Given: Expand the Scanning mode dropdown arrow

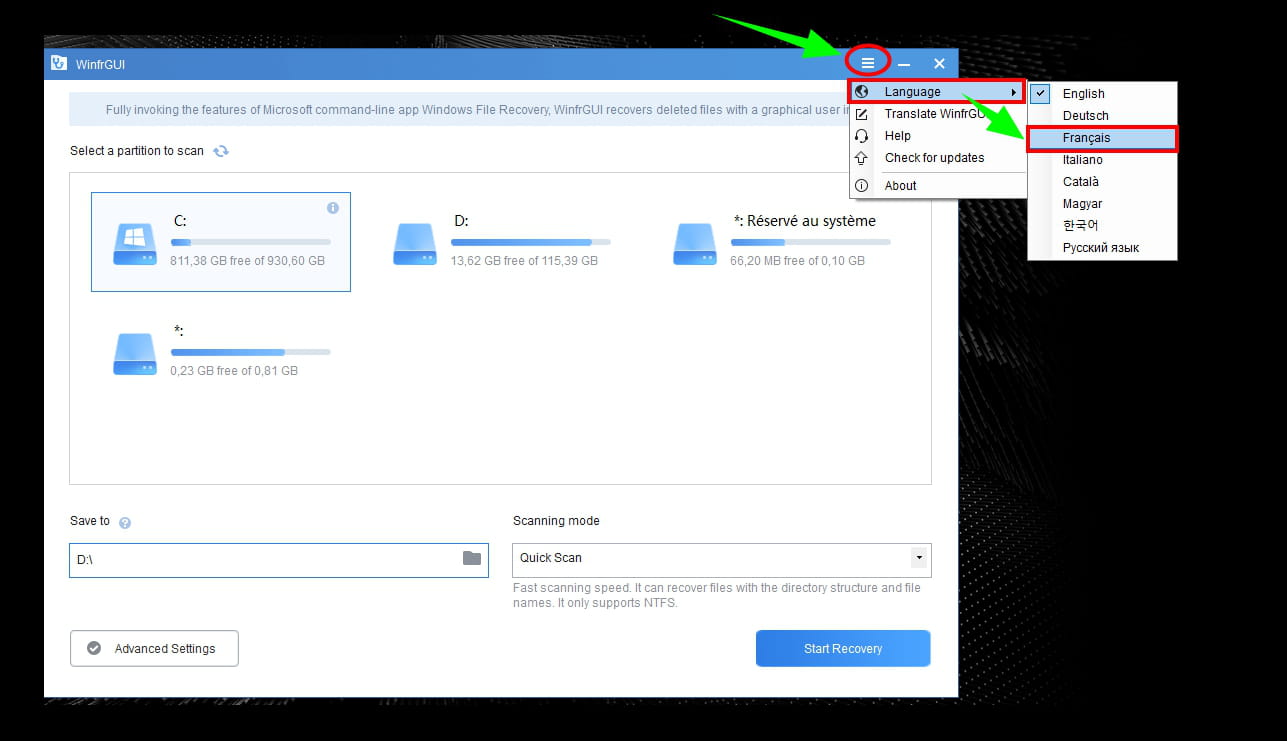Looking at the screenshot, I should pyautogui.click(x=918, y=558).
